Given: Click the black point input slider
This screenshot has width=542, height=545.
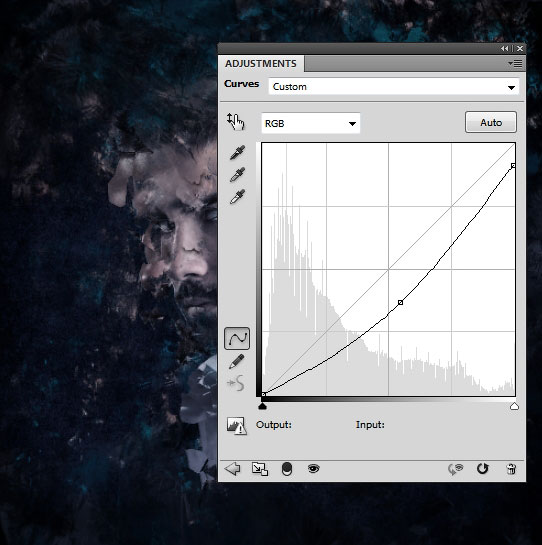Looking at the screenshot, I should [x=263, y=406].
